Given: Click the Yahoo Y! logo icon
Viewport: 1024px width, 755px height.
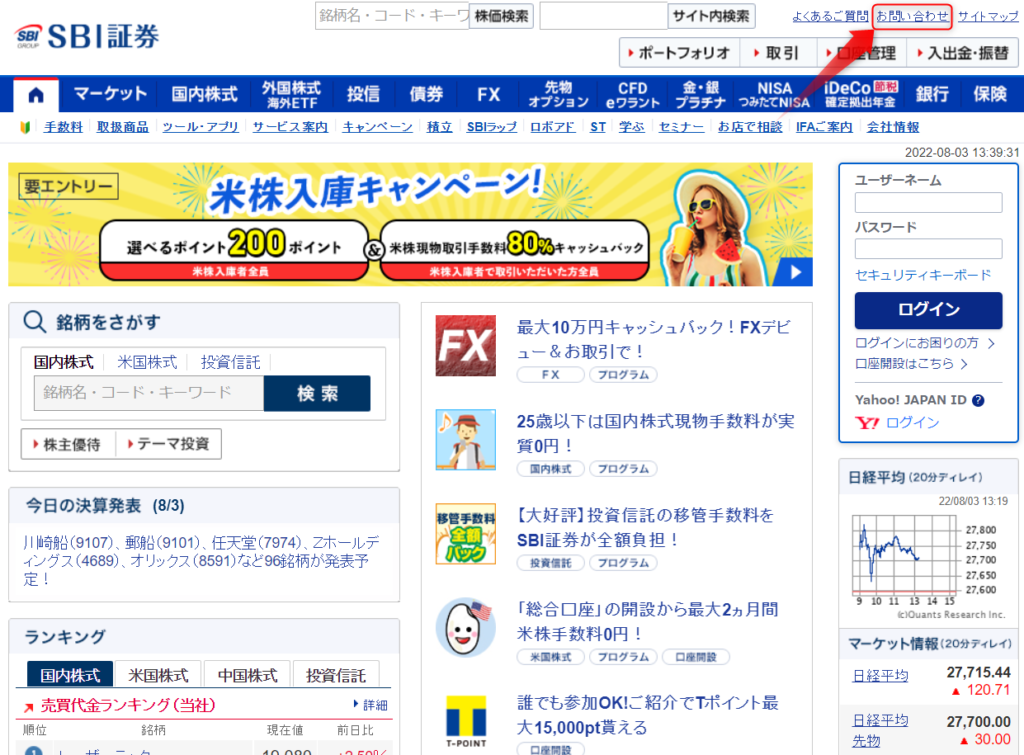Looking at the screenshot, I should 867,423.
